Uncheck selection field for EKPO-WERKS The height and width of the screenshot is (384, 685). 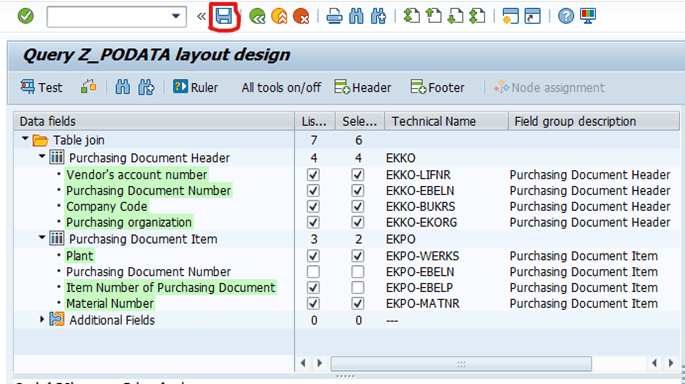coord(358,256)
